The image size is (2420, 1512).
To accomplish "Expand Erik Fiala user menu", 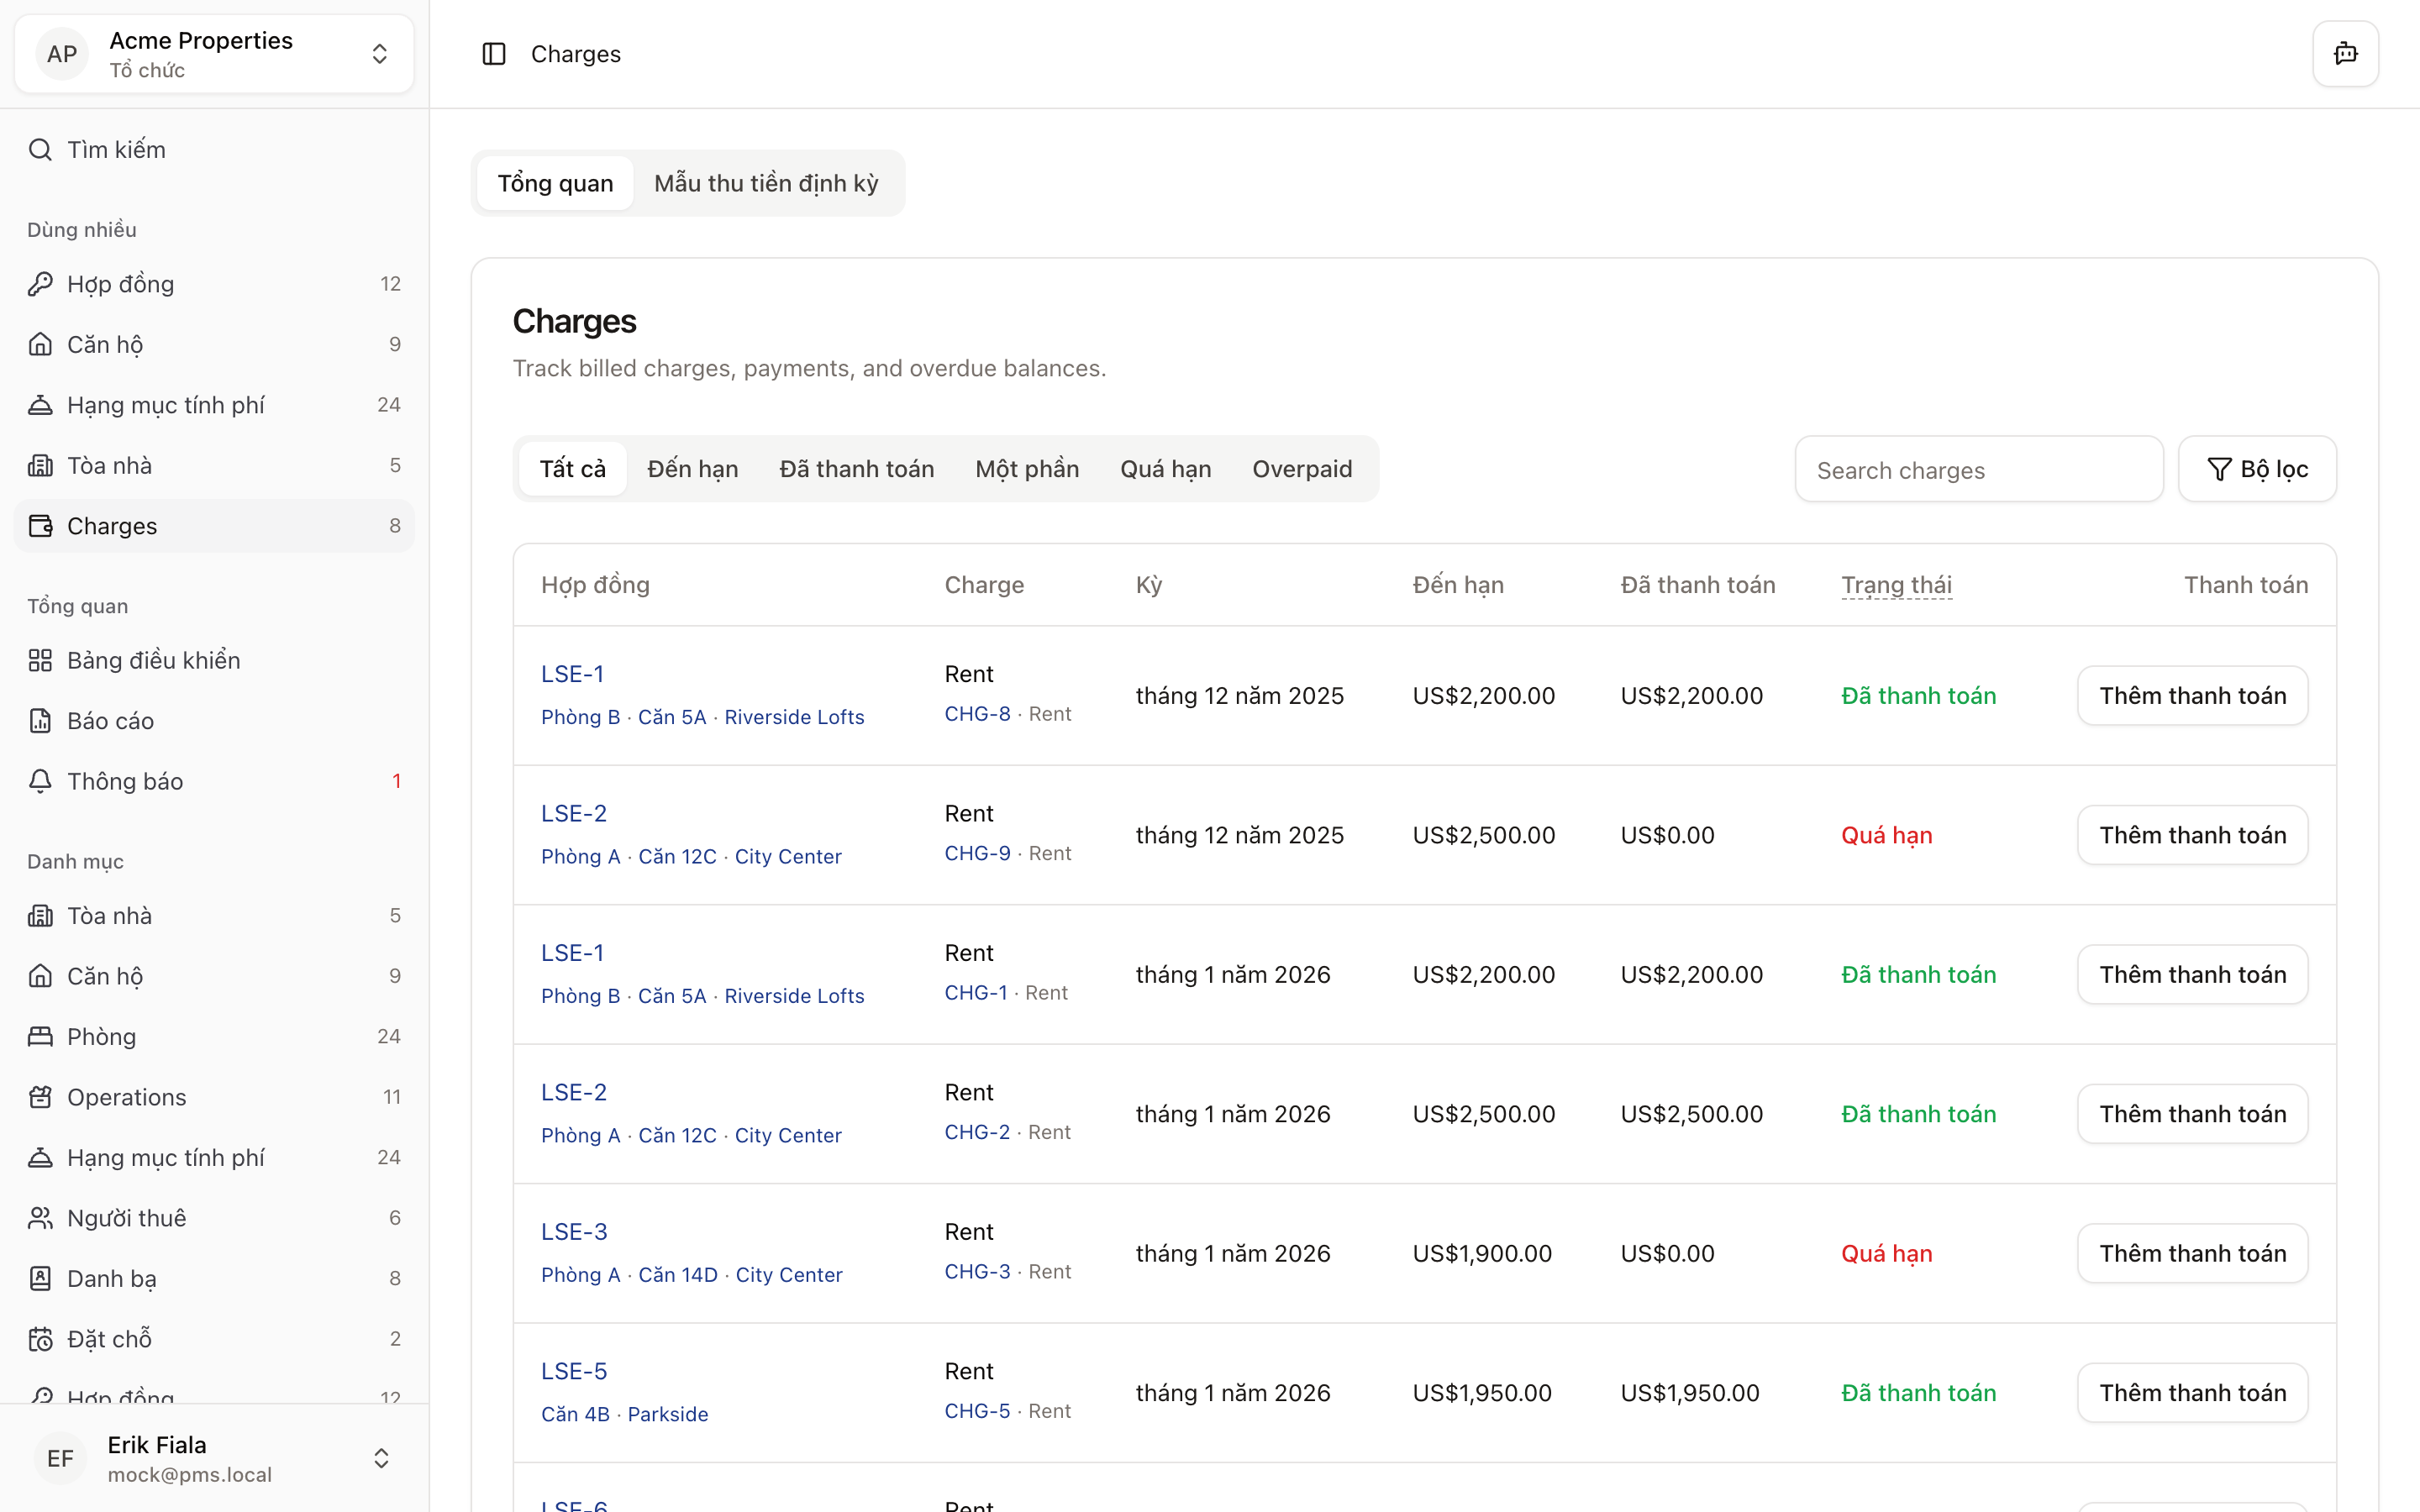I will tap(381, 1458).
